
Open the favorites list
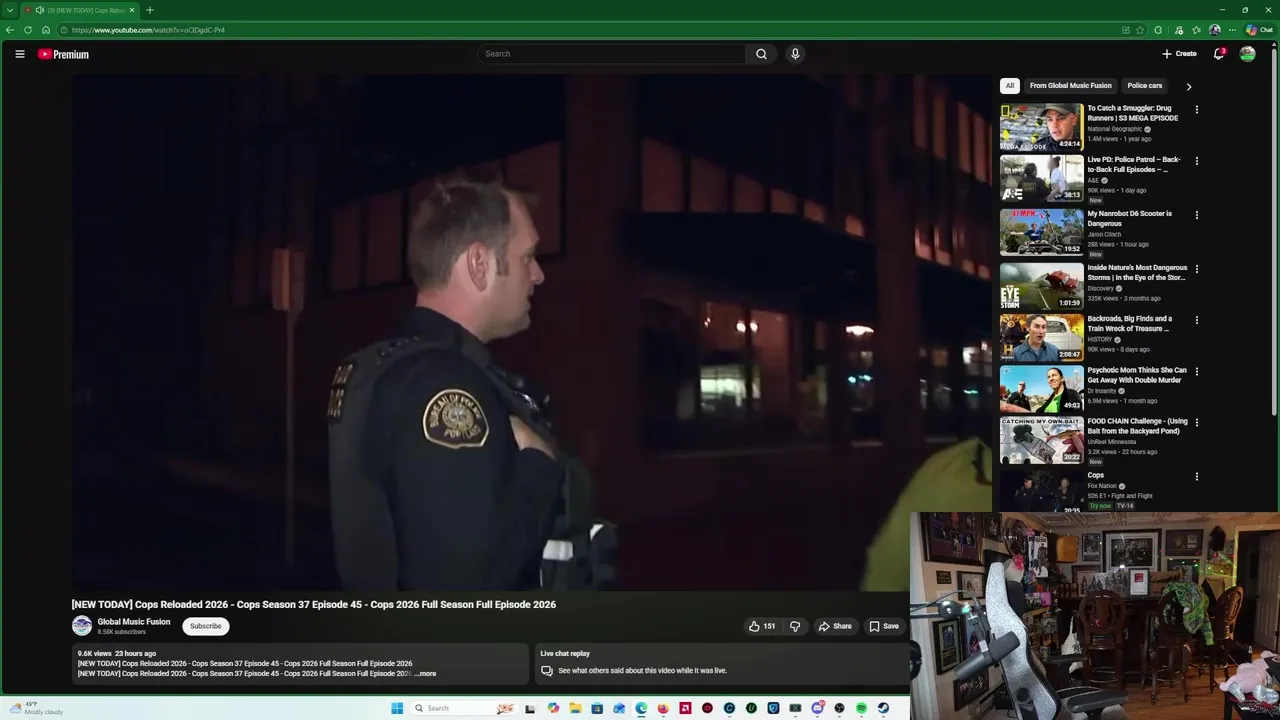1196,30
